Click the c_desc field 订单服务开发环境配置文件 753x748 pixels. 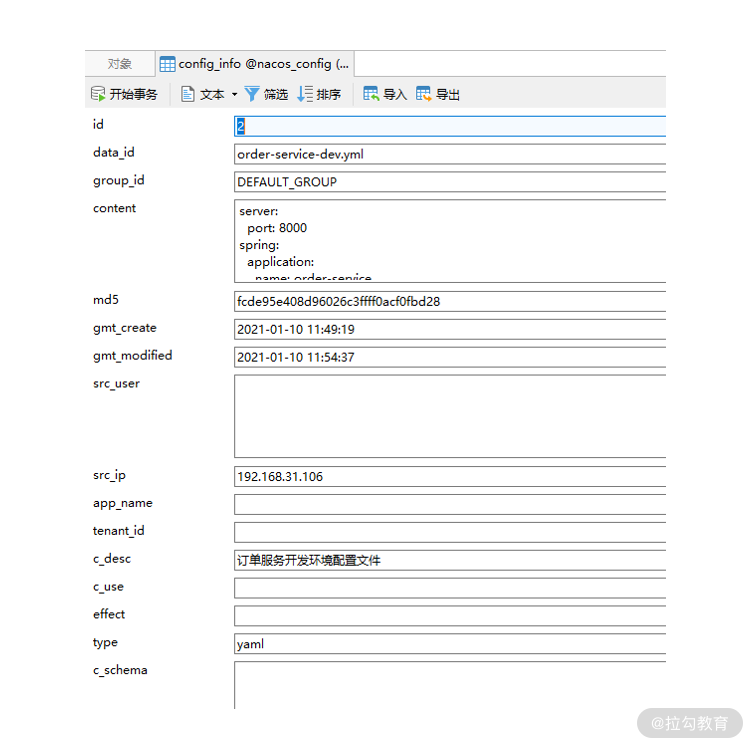pos(450,560)
